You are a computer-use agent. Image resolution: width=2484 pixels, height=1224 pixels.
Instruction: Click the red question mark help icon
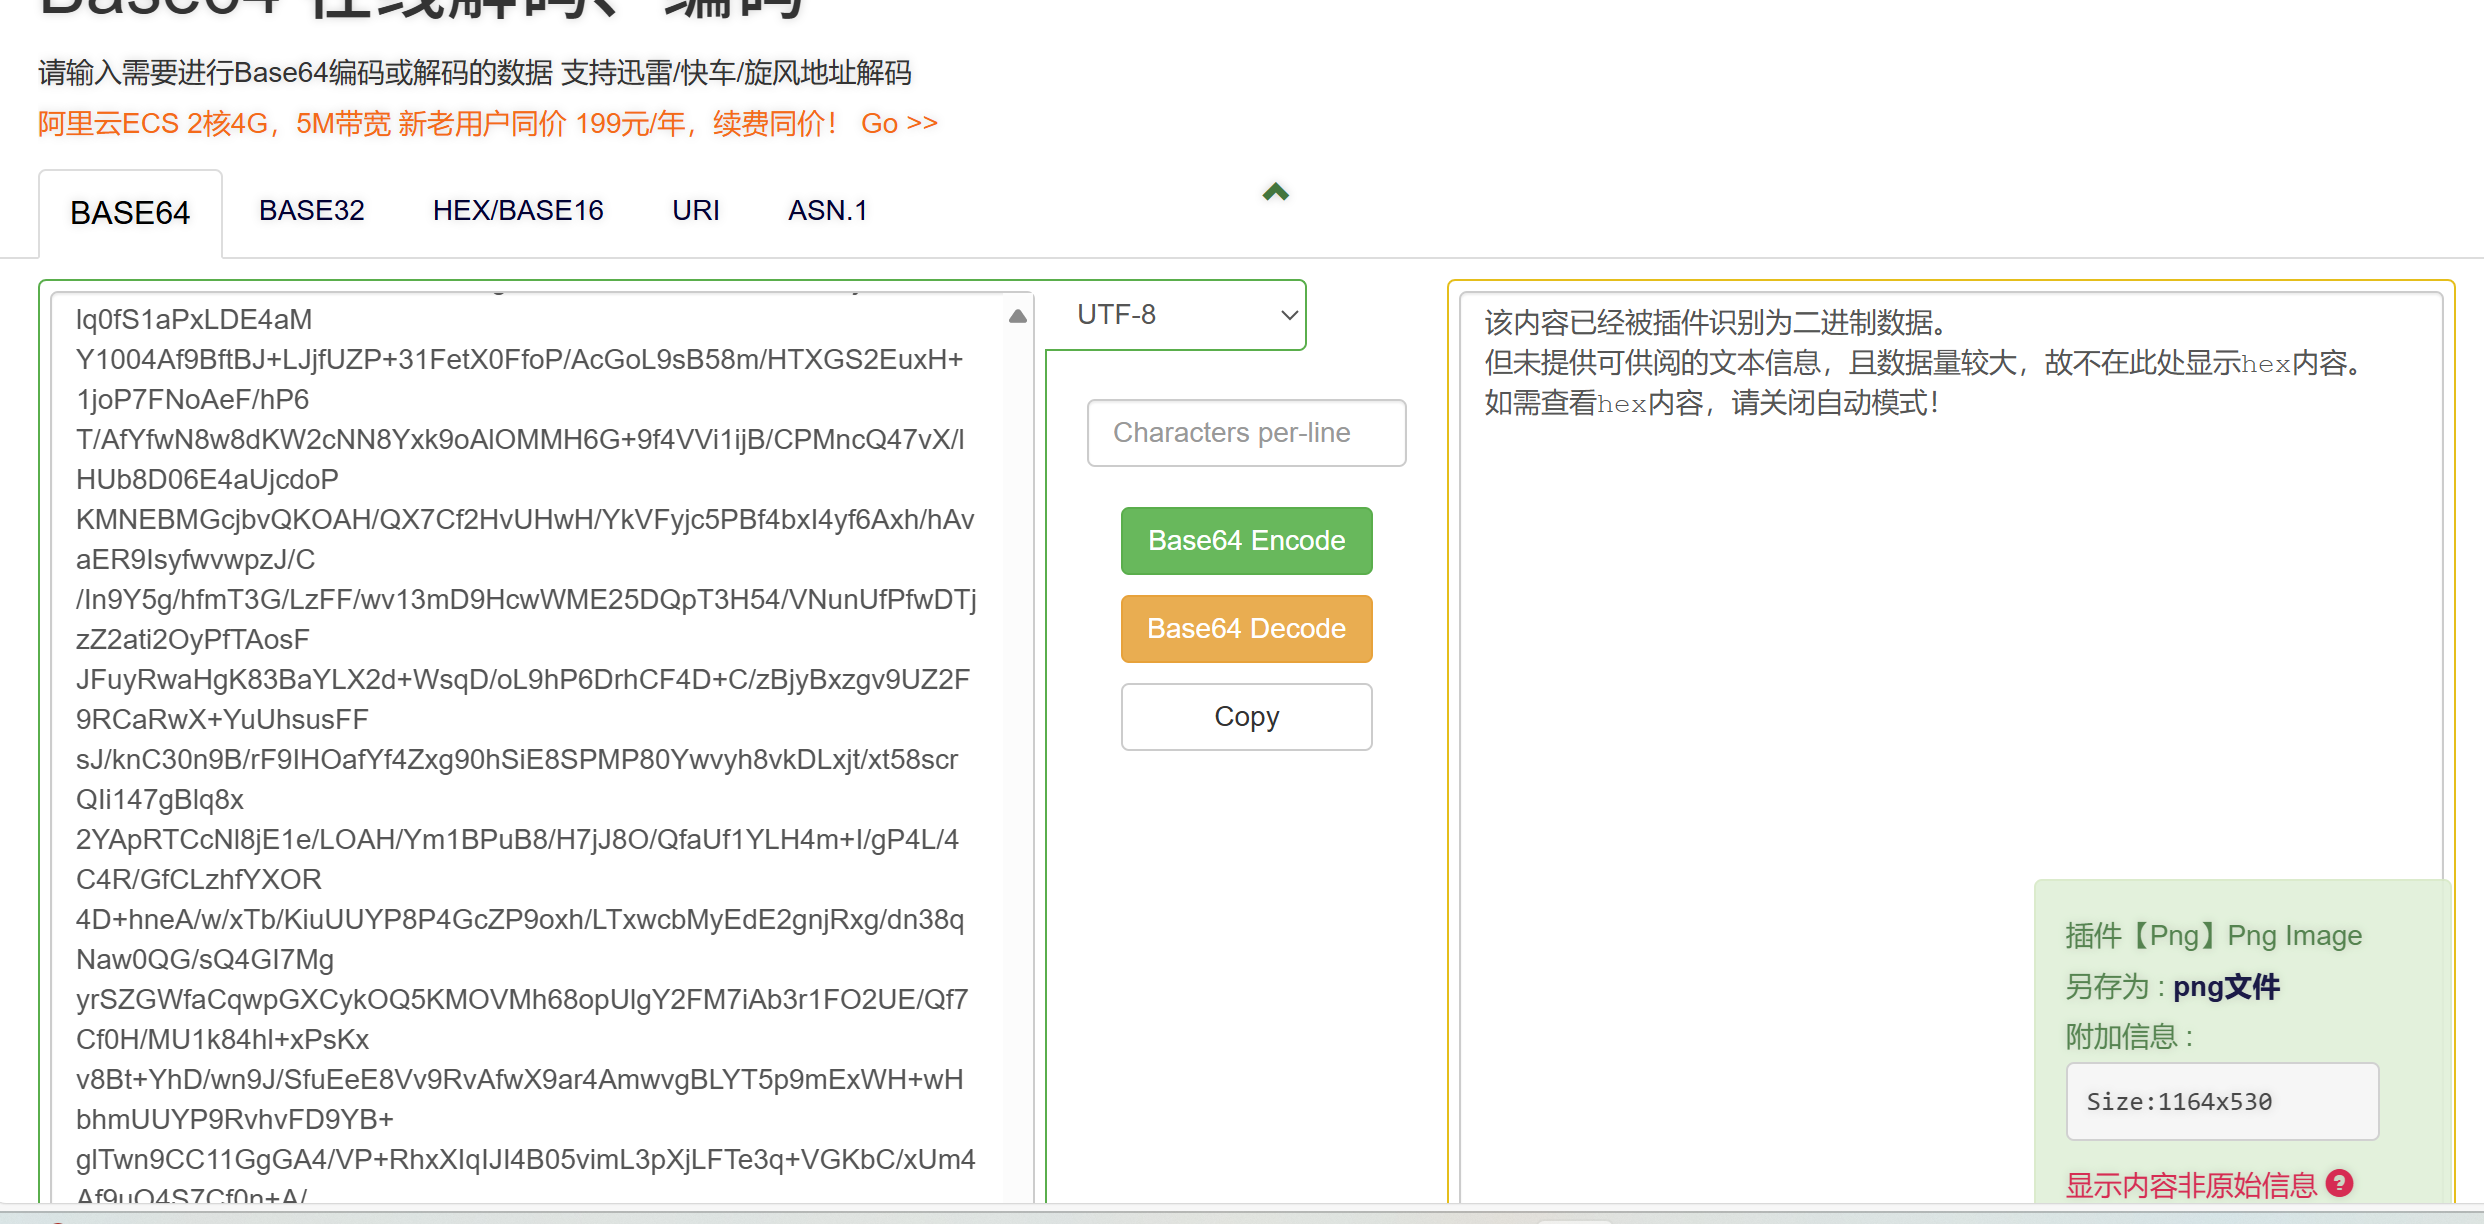[2339, 1183]
